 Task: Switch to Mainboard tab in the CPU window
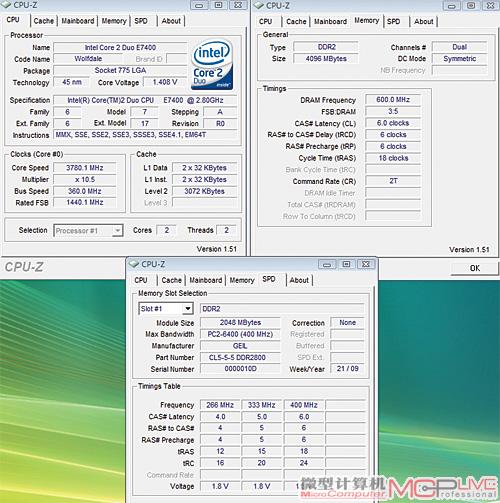click(78, 21)
